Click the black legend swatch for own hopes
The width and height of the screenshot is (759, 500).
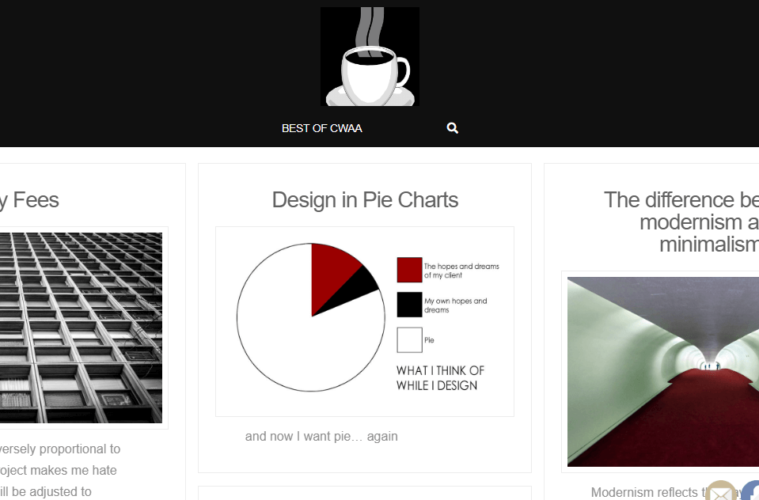[x=409, y=304]
